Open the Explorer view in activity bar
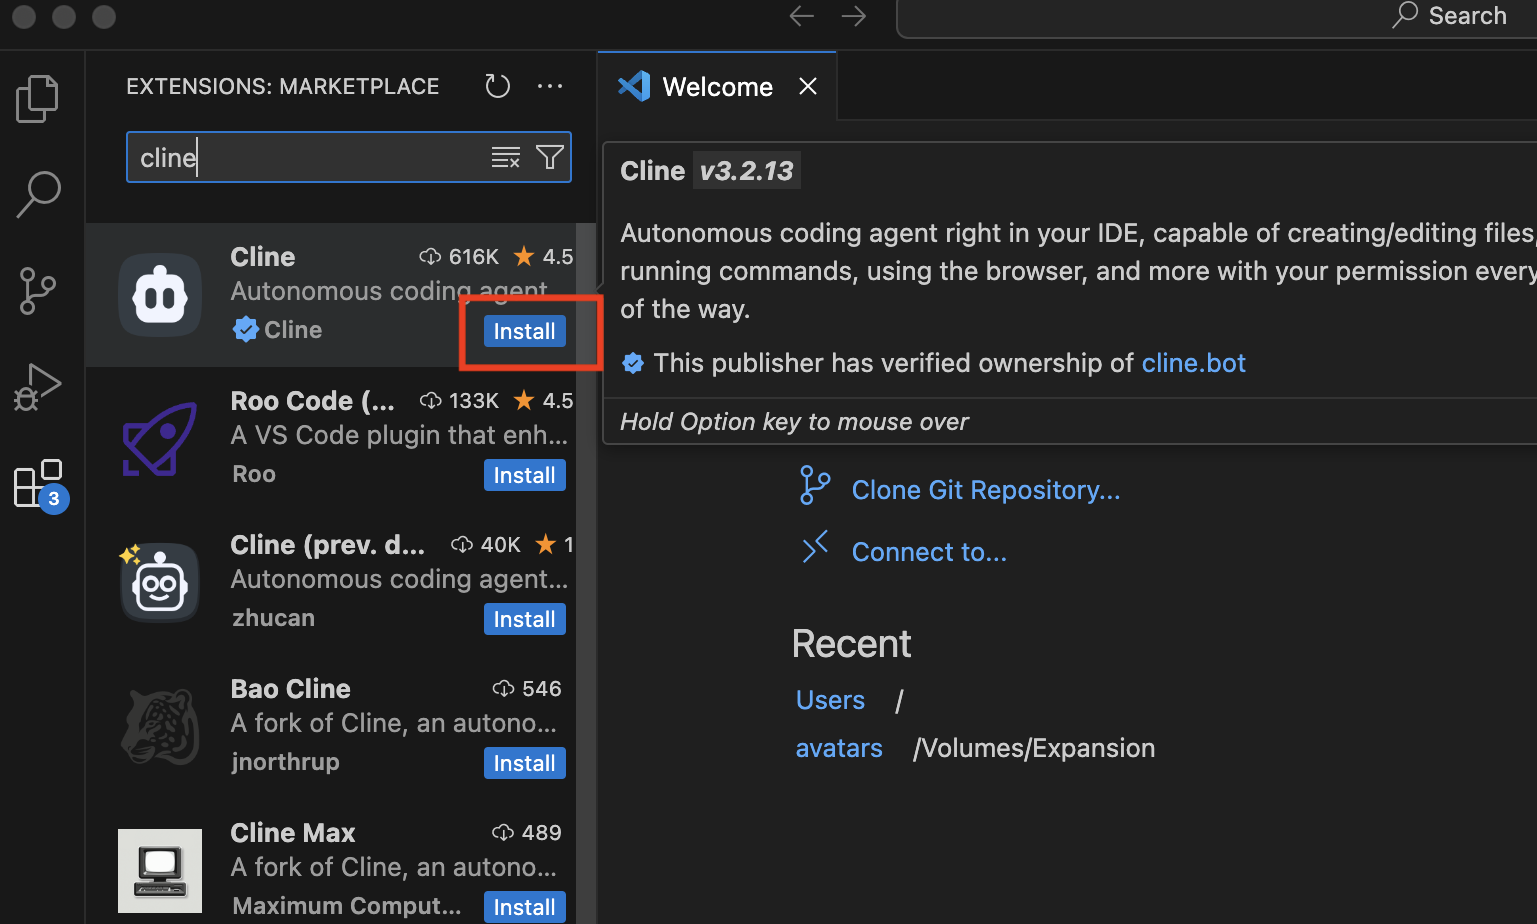This screenshot has width=1537, height=924. 38,98
